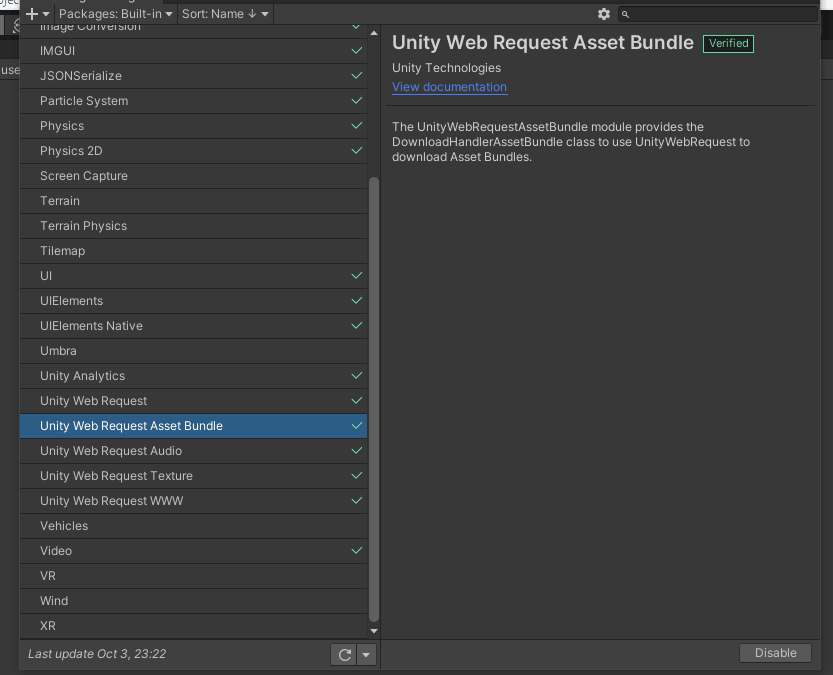Select the VR package
833x675 pixels.
(193, 576)
